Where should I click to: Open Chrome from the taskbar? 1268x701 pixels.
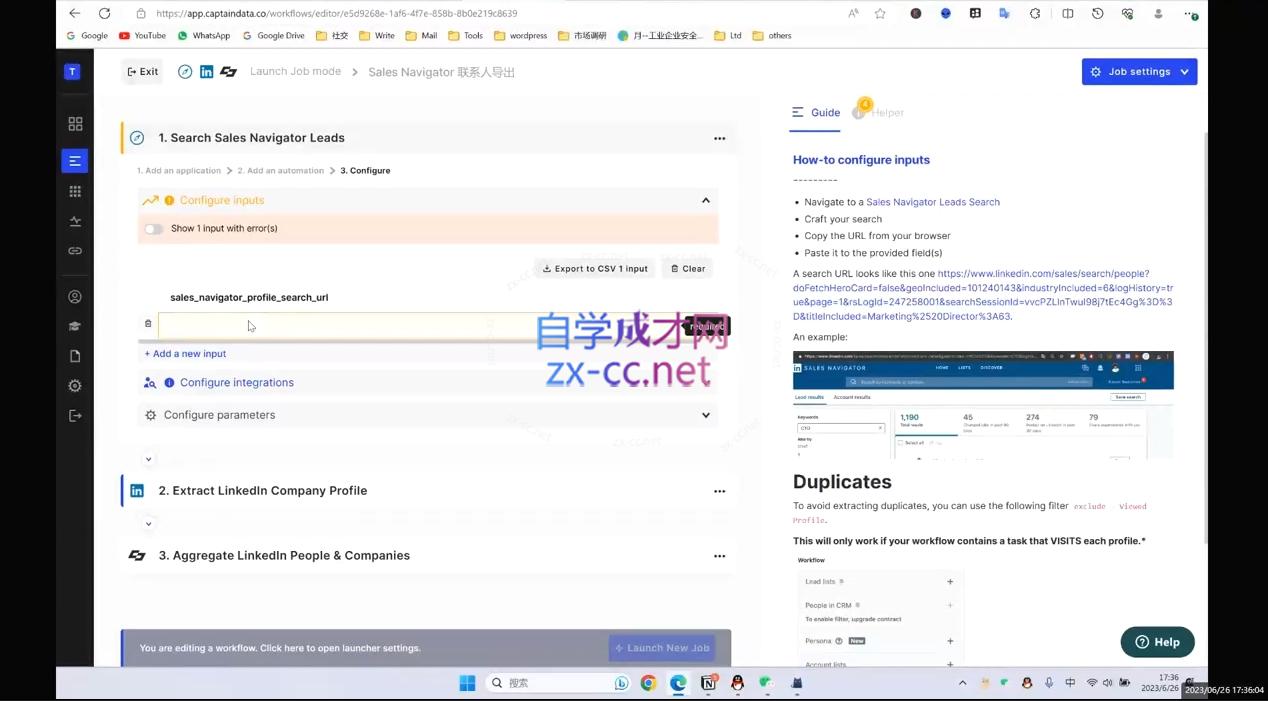(648, 683)
